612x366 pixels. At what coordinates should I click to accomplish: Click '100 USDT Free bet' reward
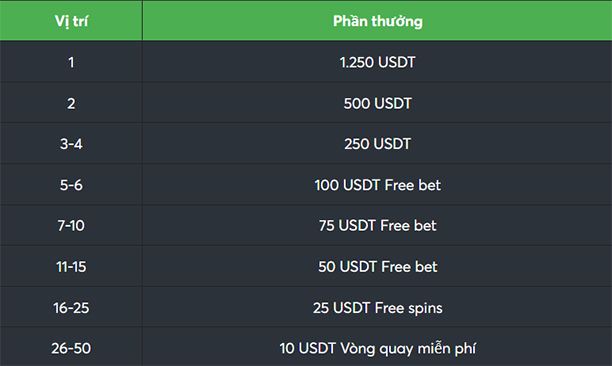coord(377,185)
